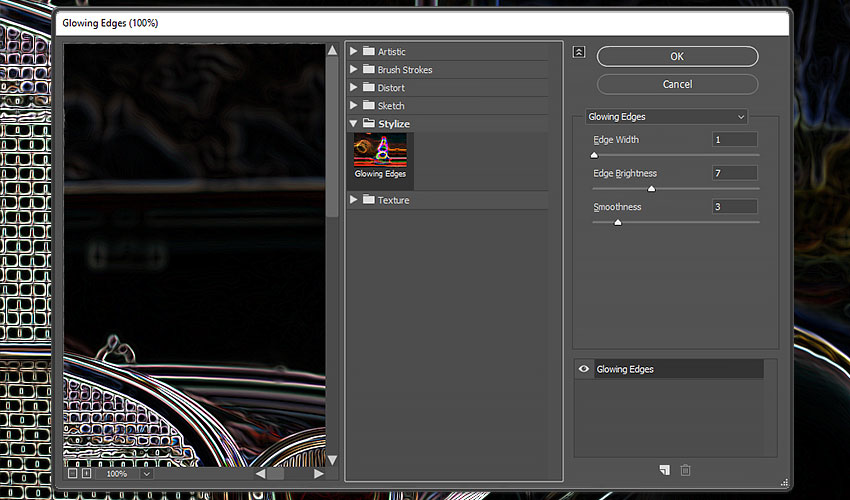
Task: Click the Smoothness value field
Action: coord(734,207)
